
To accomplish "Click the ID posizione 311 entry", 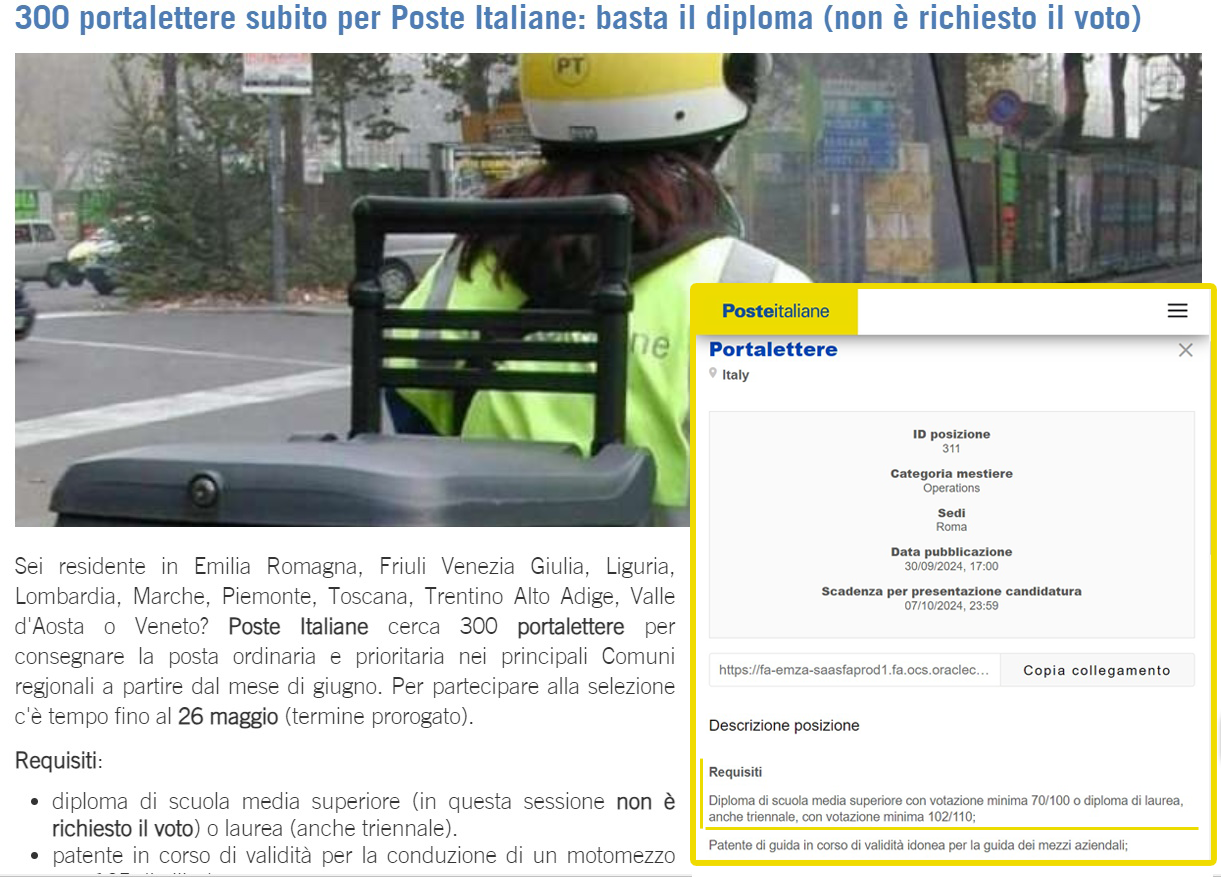I will 951,441.
